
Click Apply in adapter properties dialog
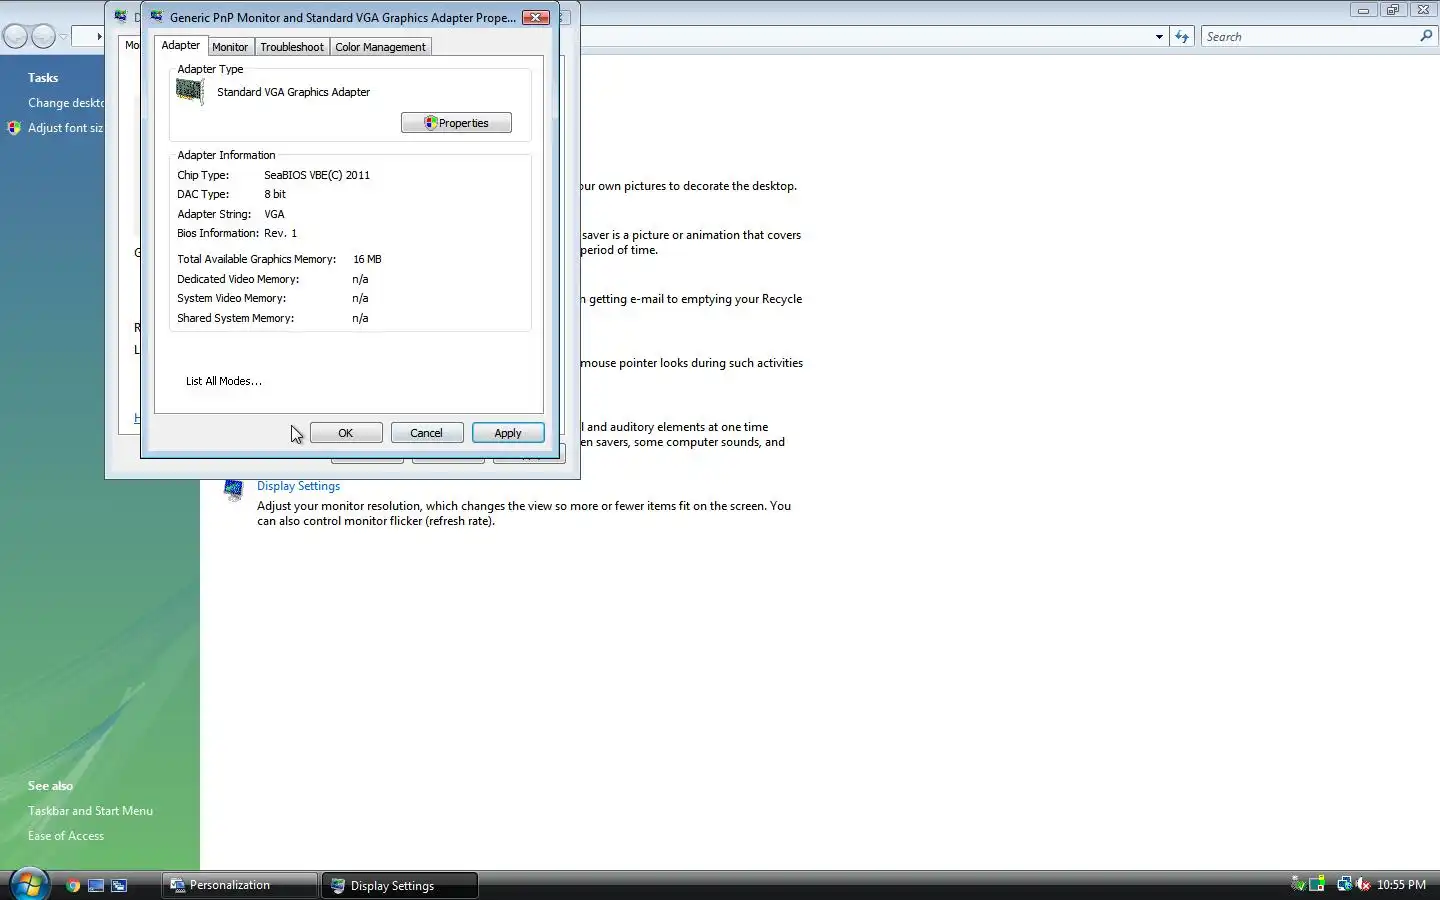(508, 433)
